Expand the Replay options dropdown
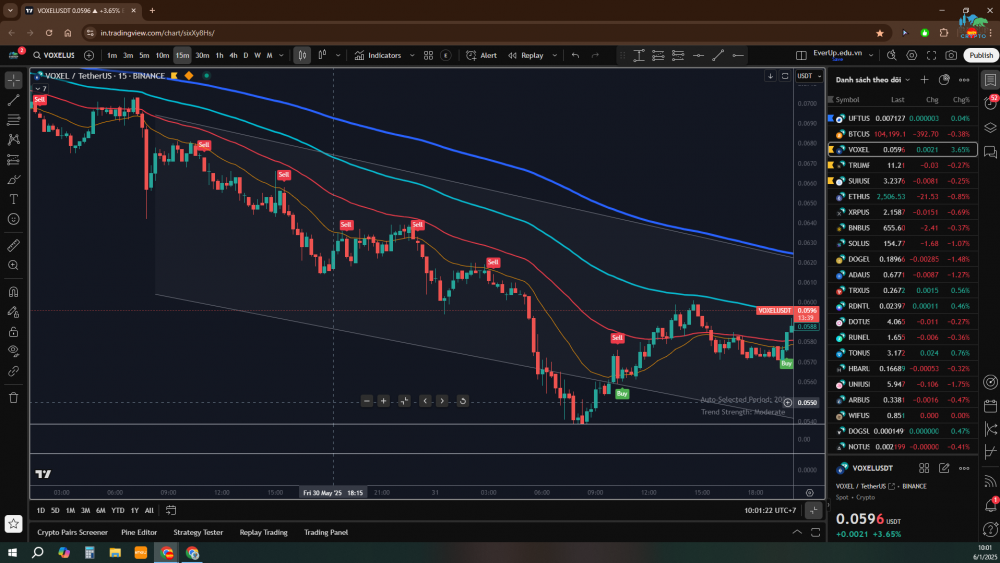The width and height of the screenshot is (1000, 563). tap(554, 55)
